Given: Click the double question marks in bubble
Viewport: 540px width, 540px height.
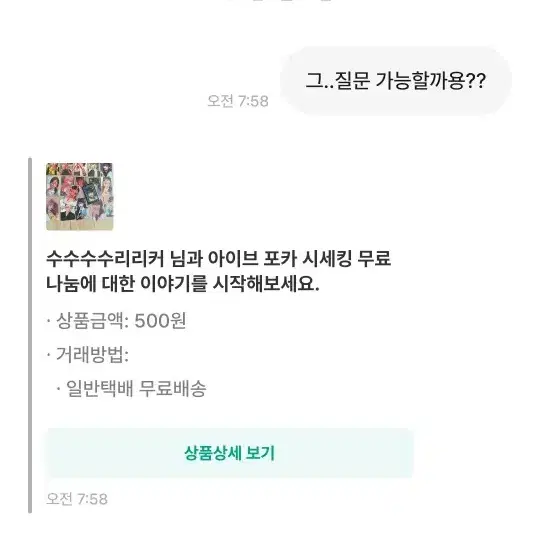Looking at the screenshot, I should coord(476,81).
